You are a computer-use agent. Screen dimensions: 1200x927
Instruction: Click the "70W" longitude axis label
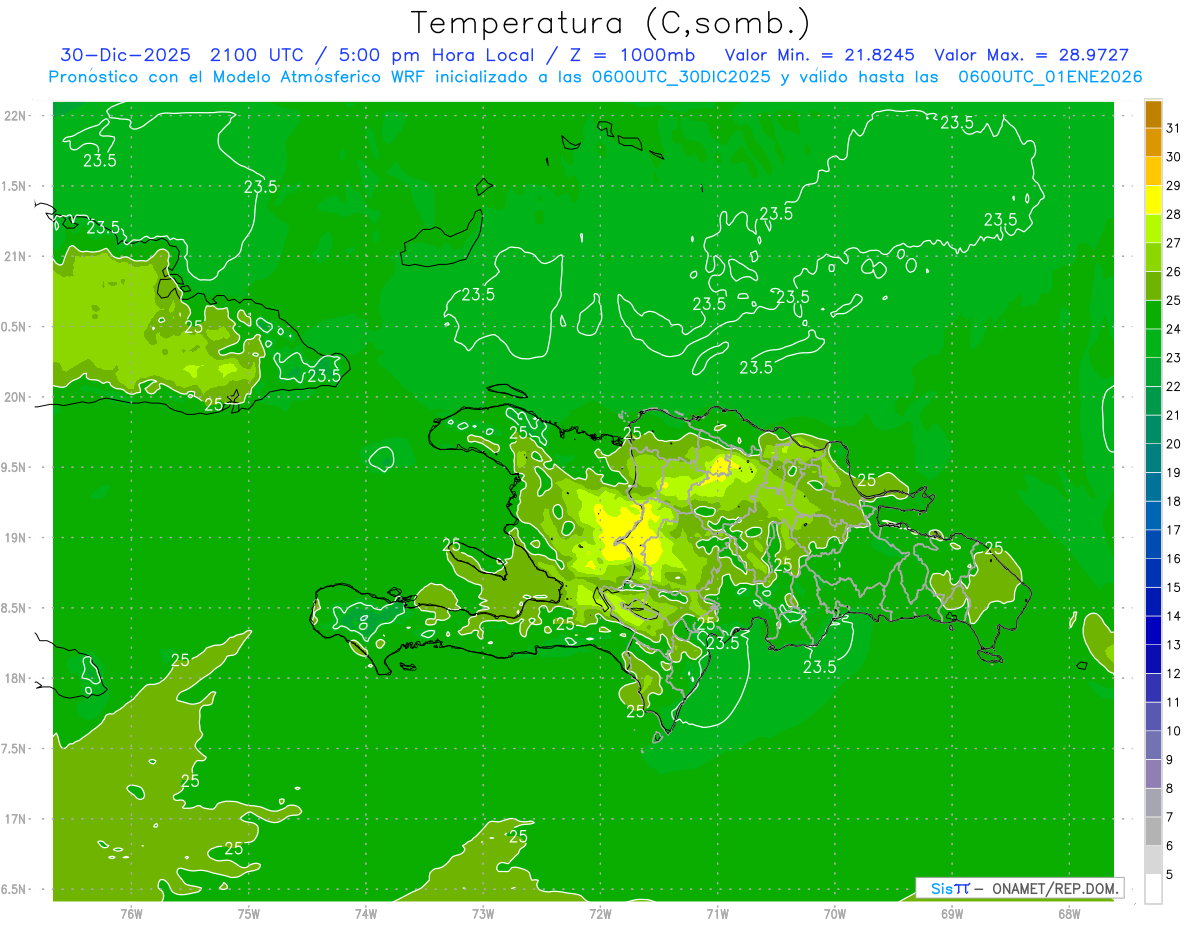click(x=834, y=914)
